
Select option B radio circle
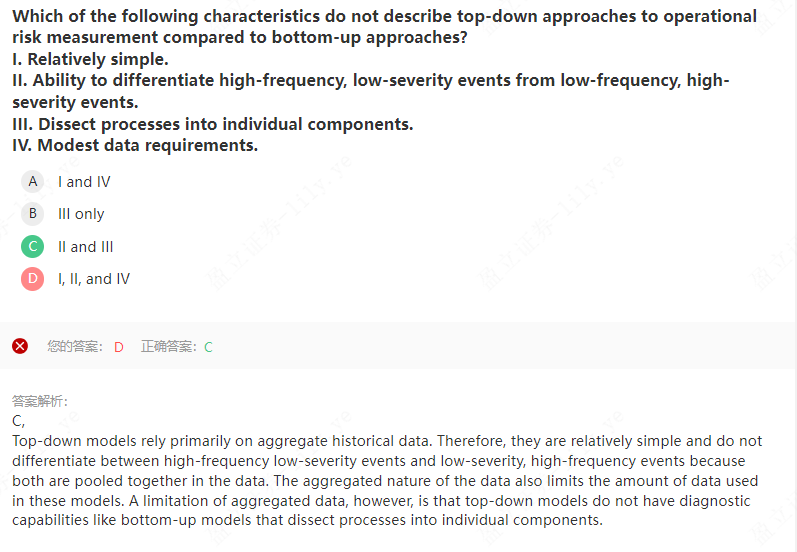(x=33, y=213)
